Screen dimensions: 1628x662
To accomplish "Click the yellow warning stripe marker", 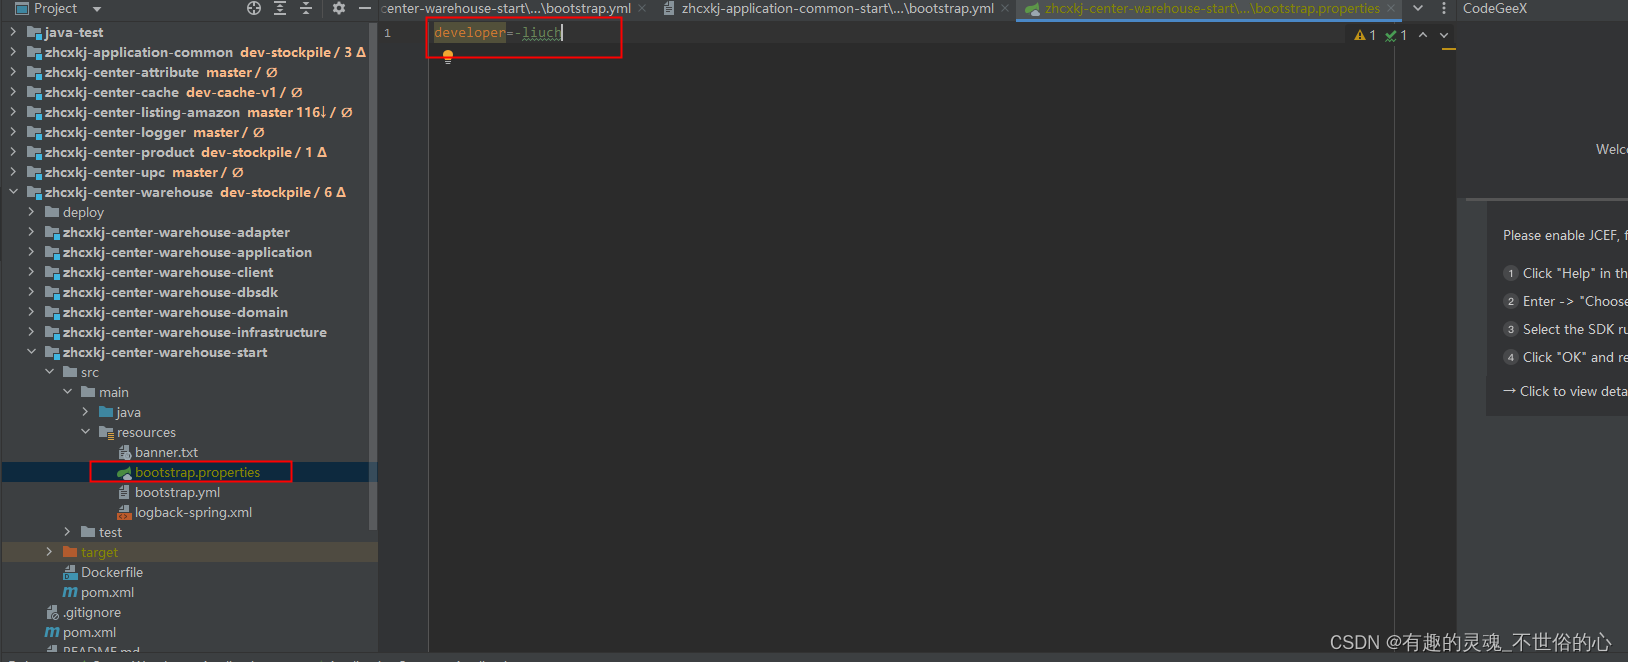I will click(1448, 48).
